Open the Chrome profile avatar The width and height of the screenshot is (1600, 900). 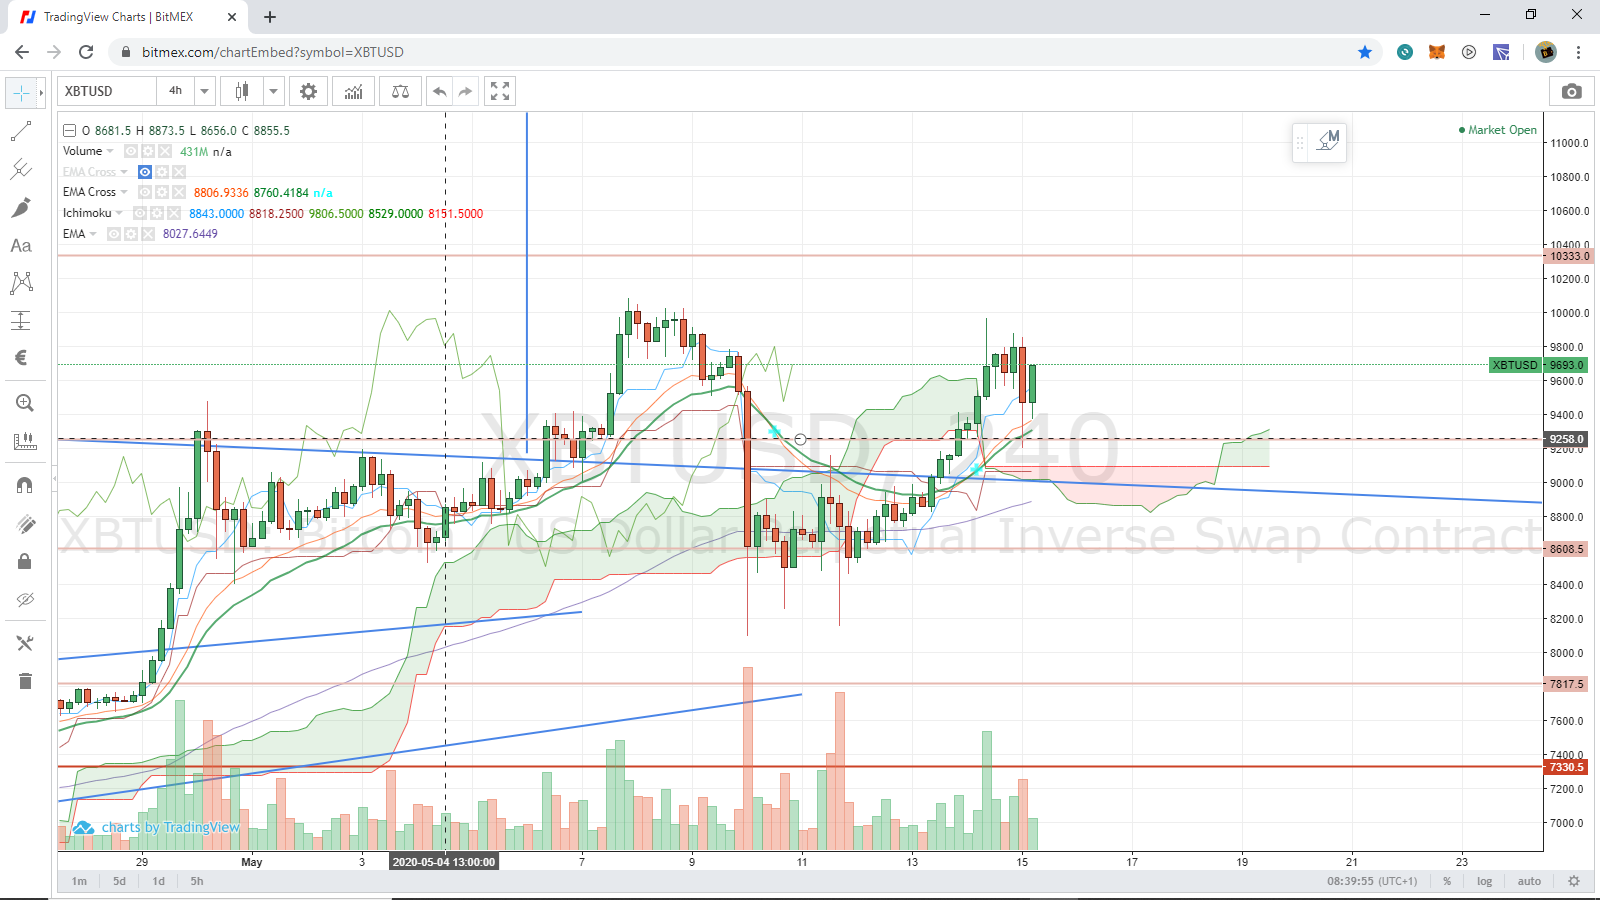pos(1546,52)
